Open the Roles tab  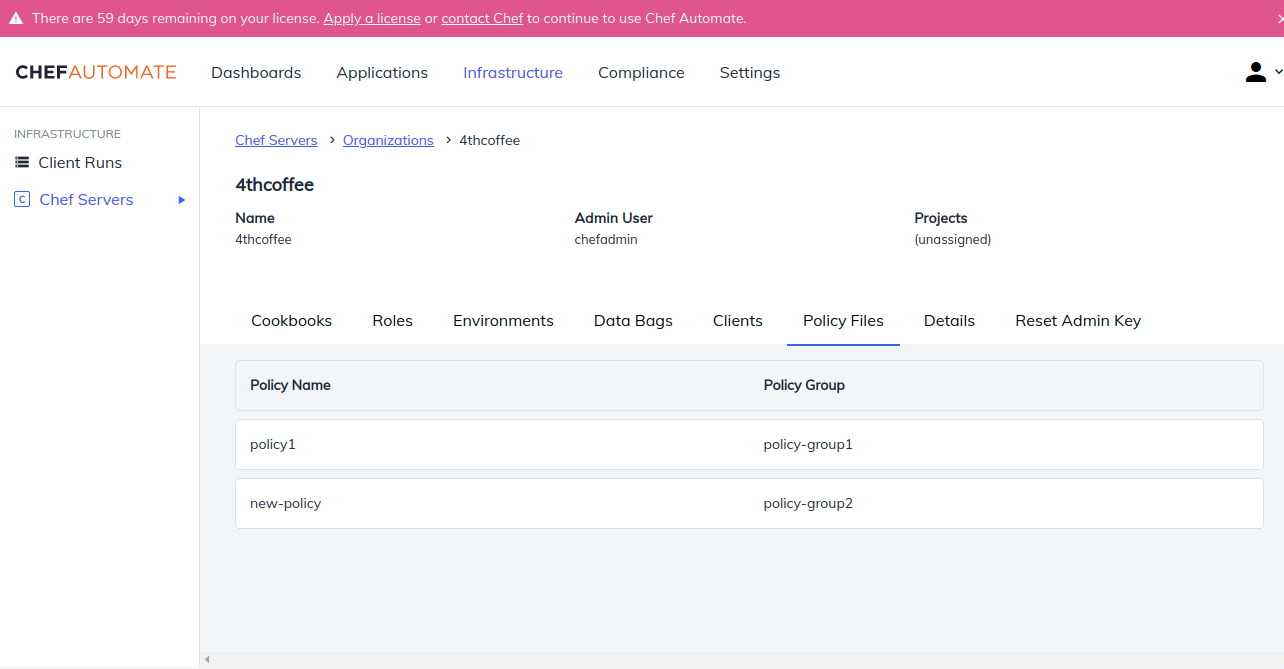392,320
